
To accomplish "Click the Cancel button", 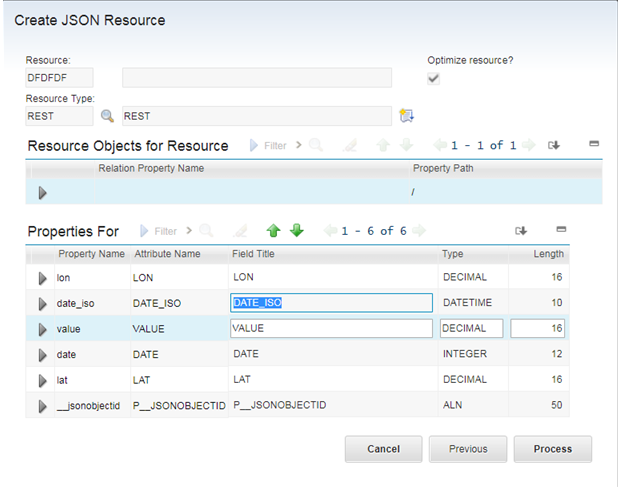I will pos(383,449).
